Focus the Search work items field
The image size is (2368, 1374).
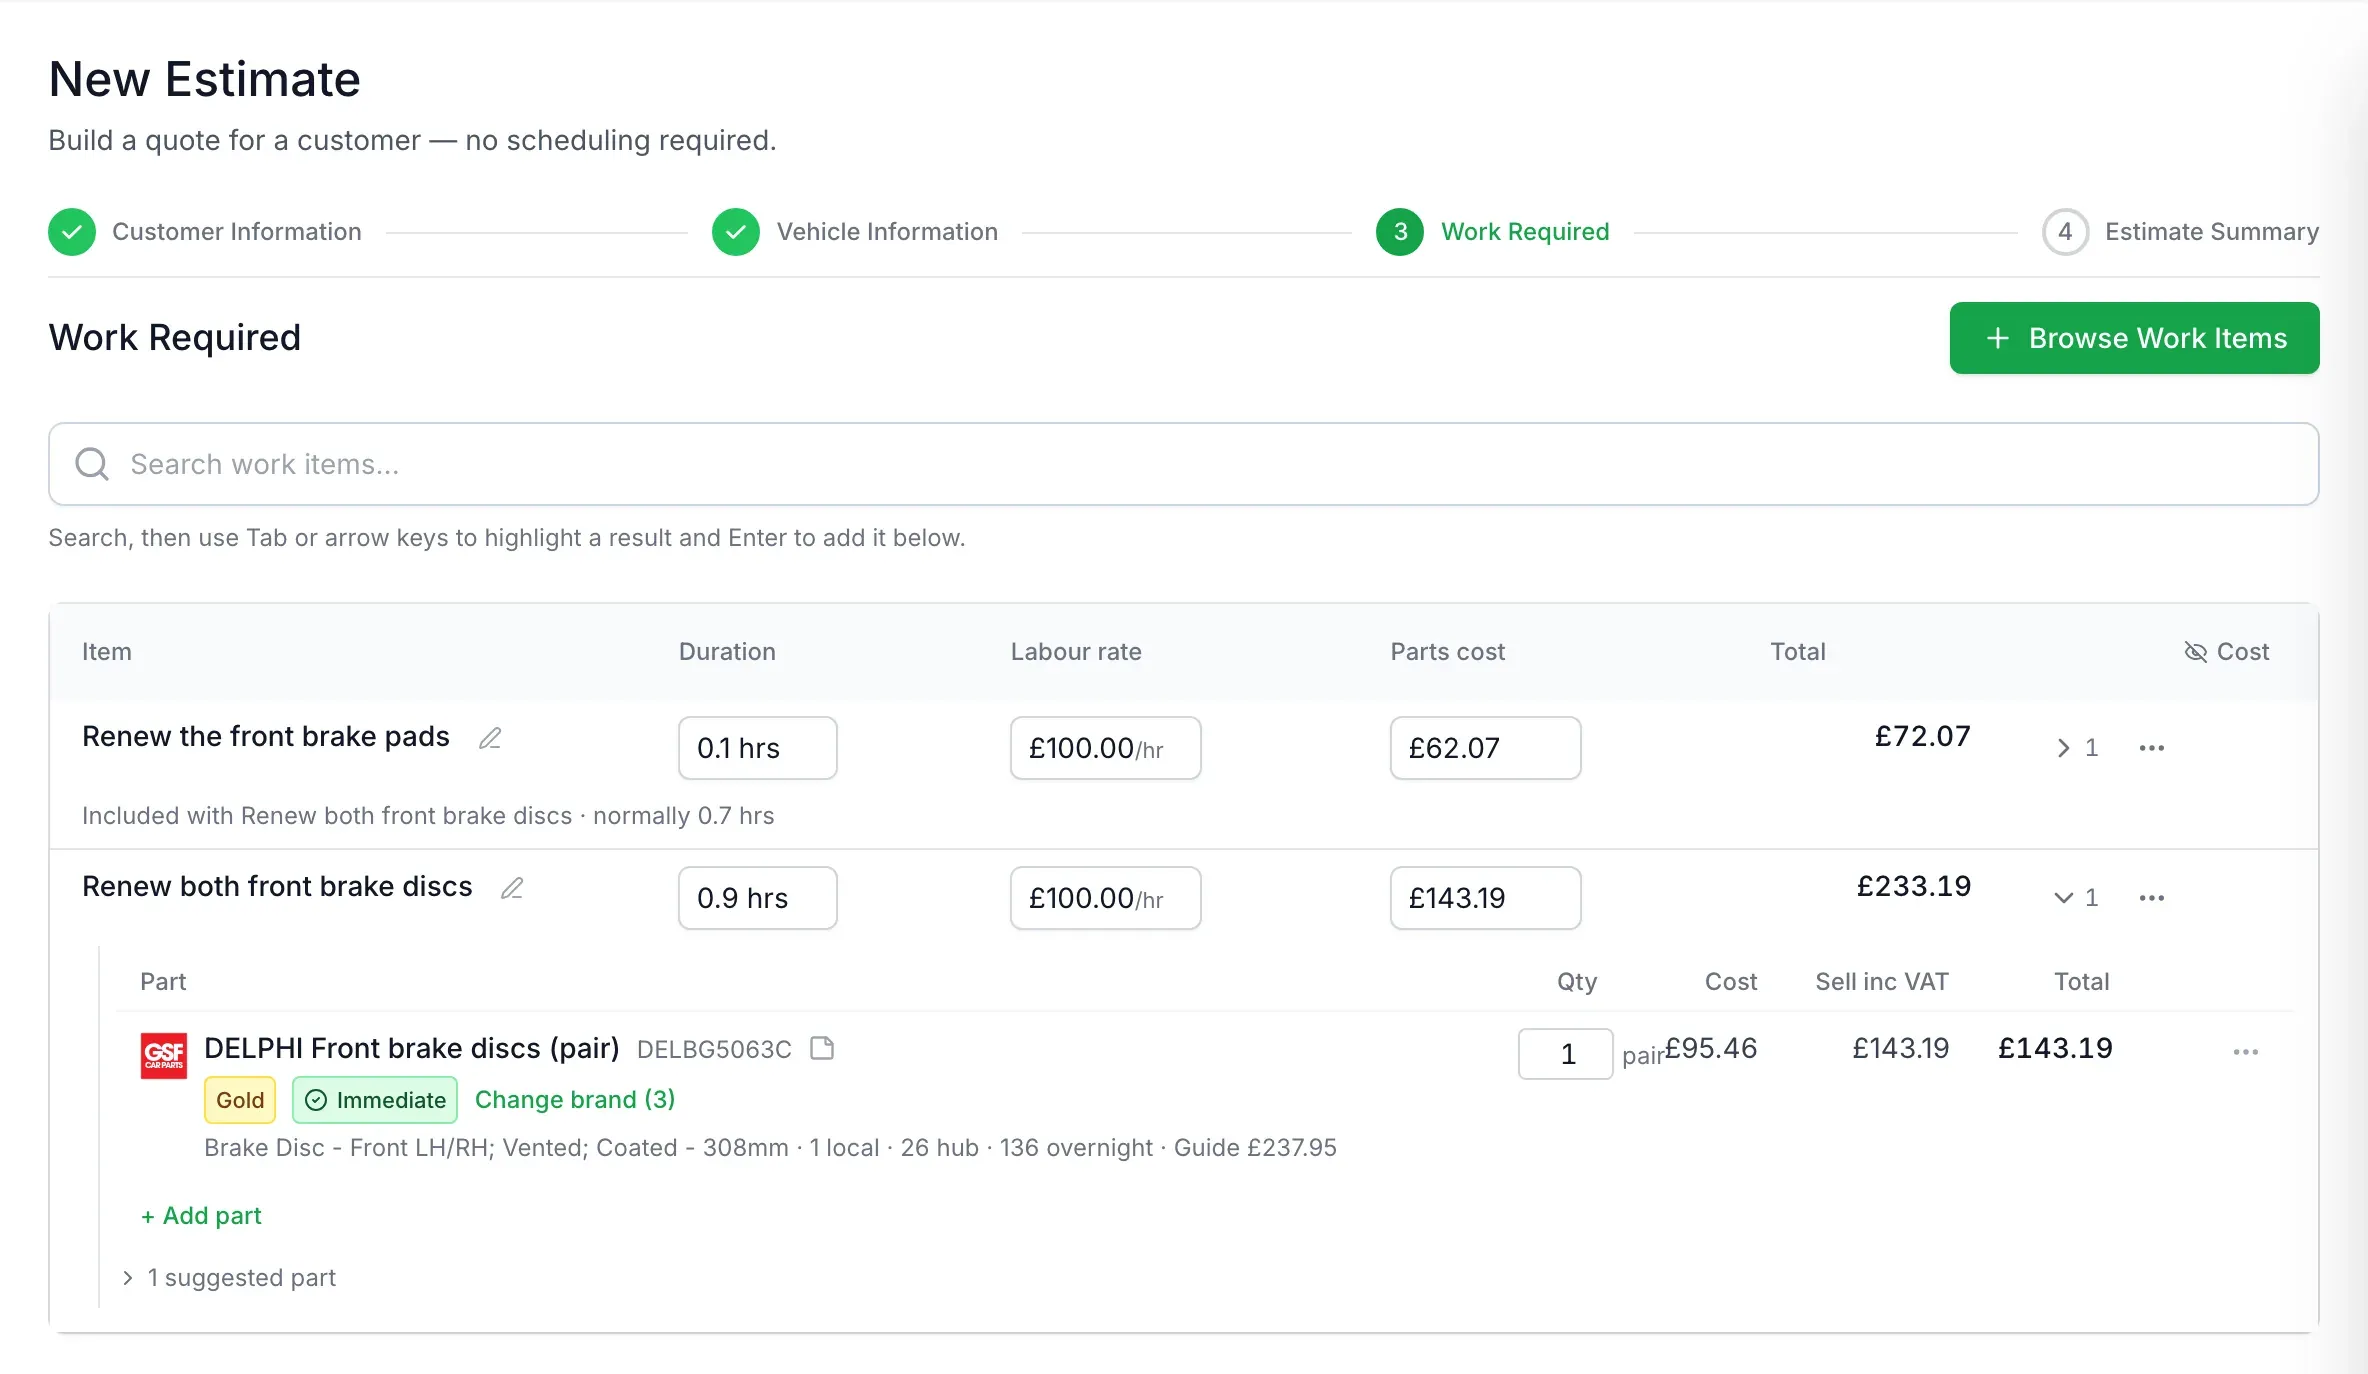pyautogui.click(x=1184, y=464)
